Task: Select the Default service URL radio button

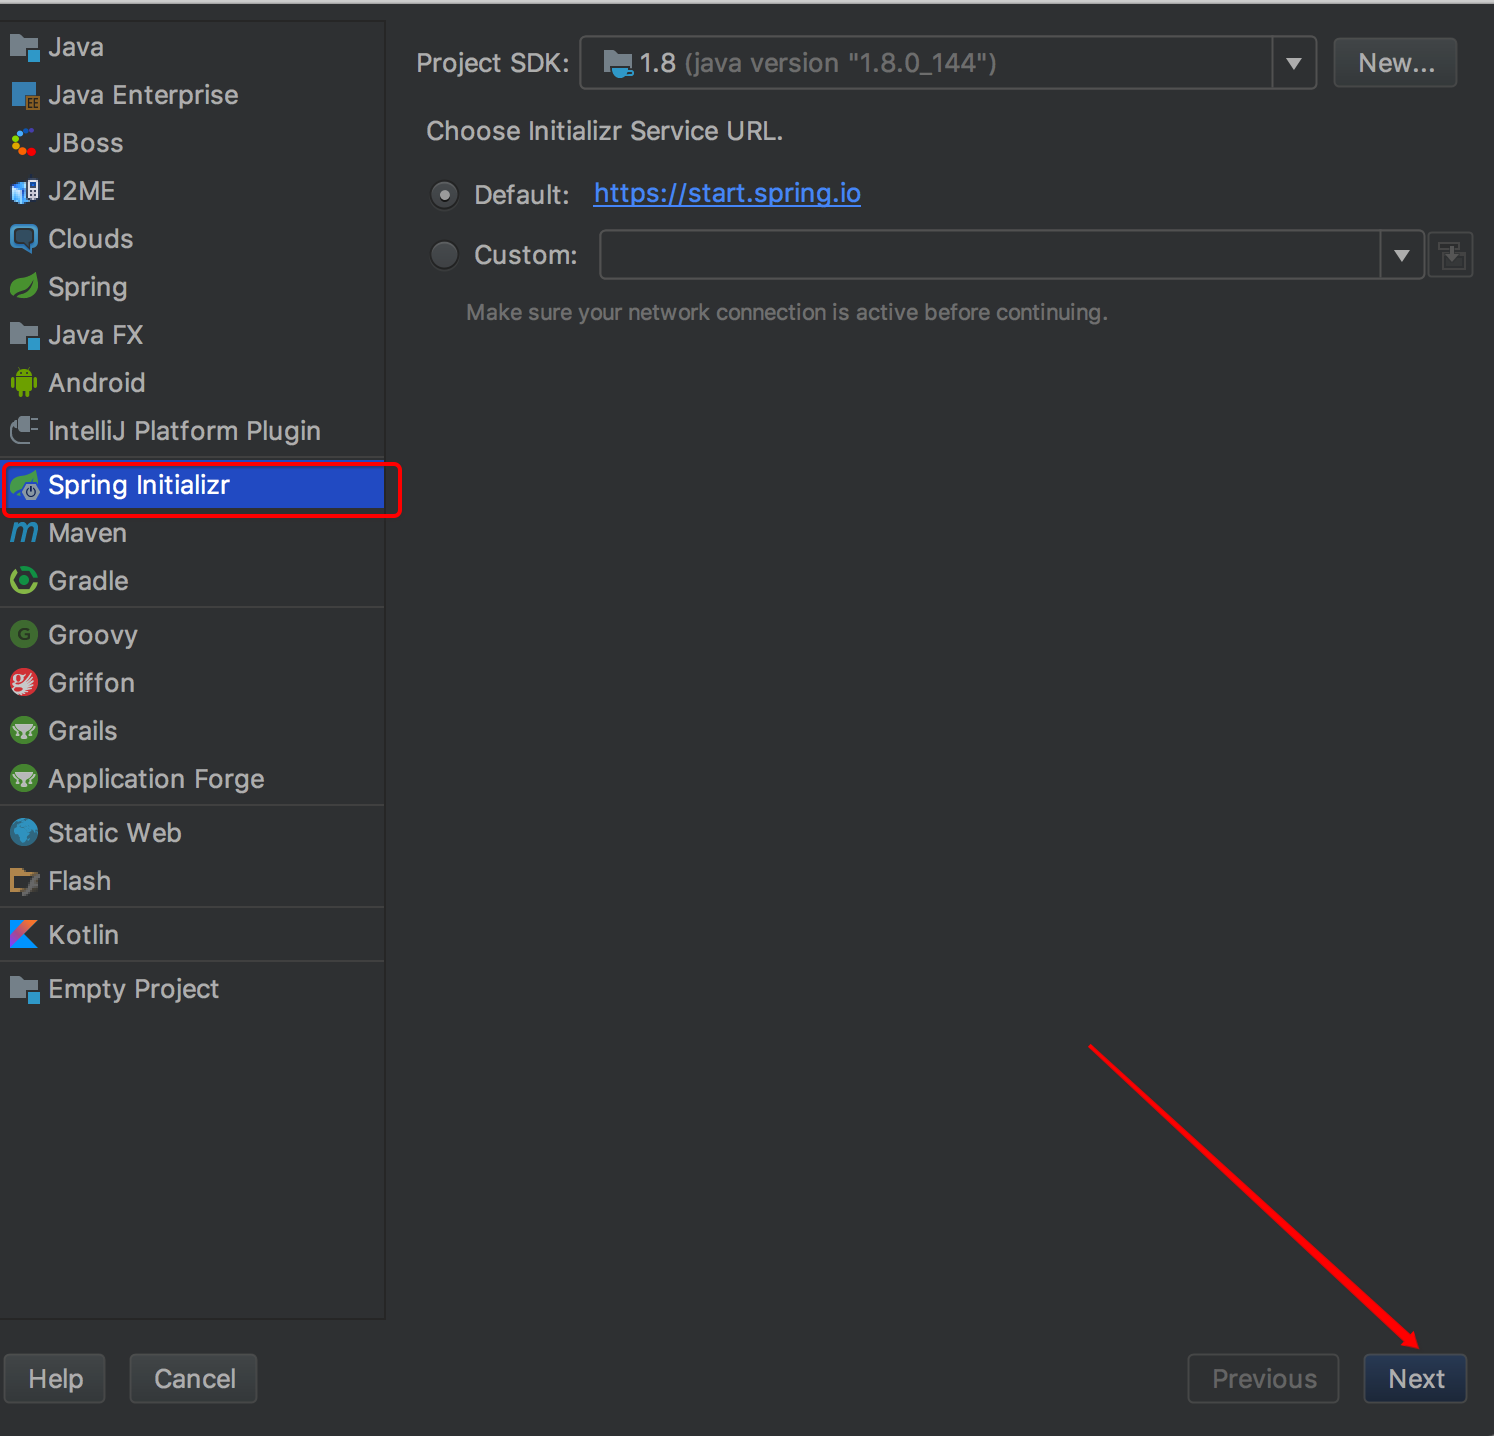Action: [x=444, y=194]
